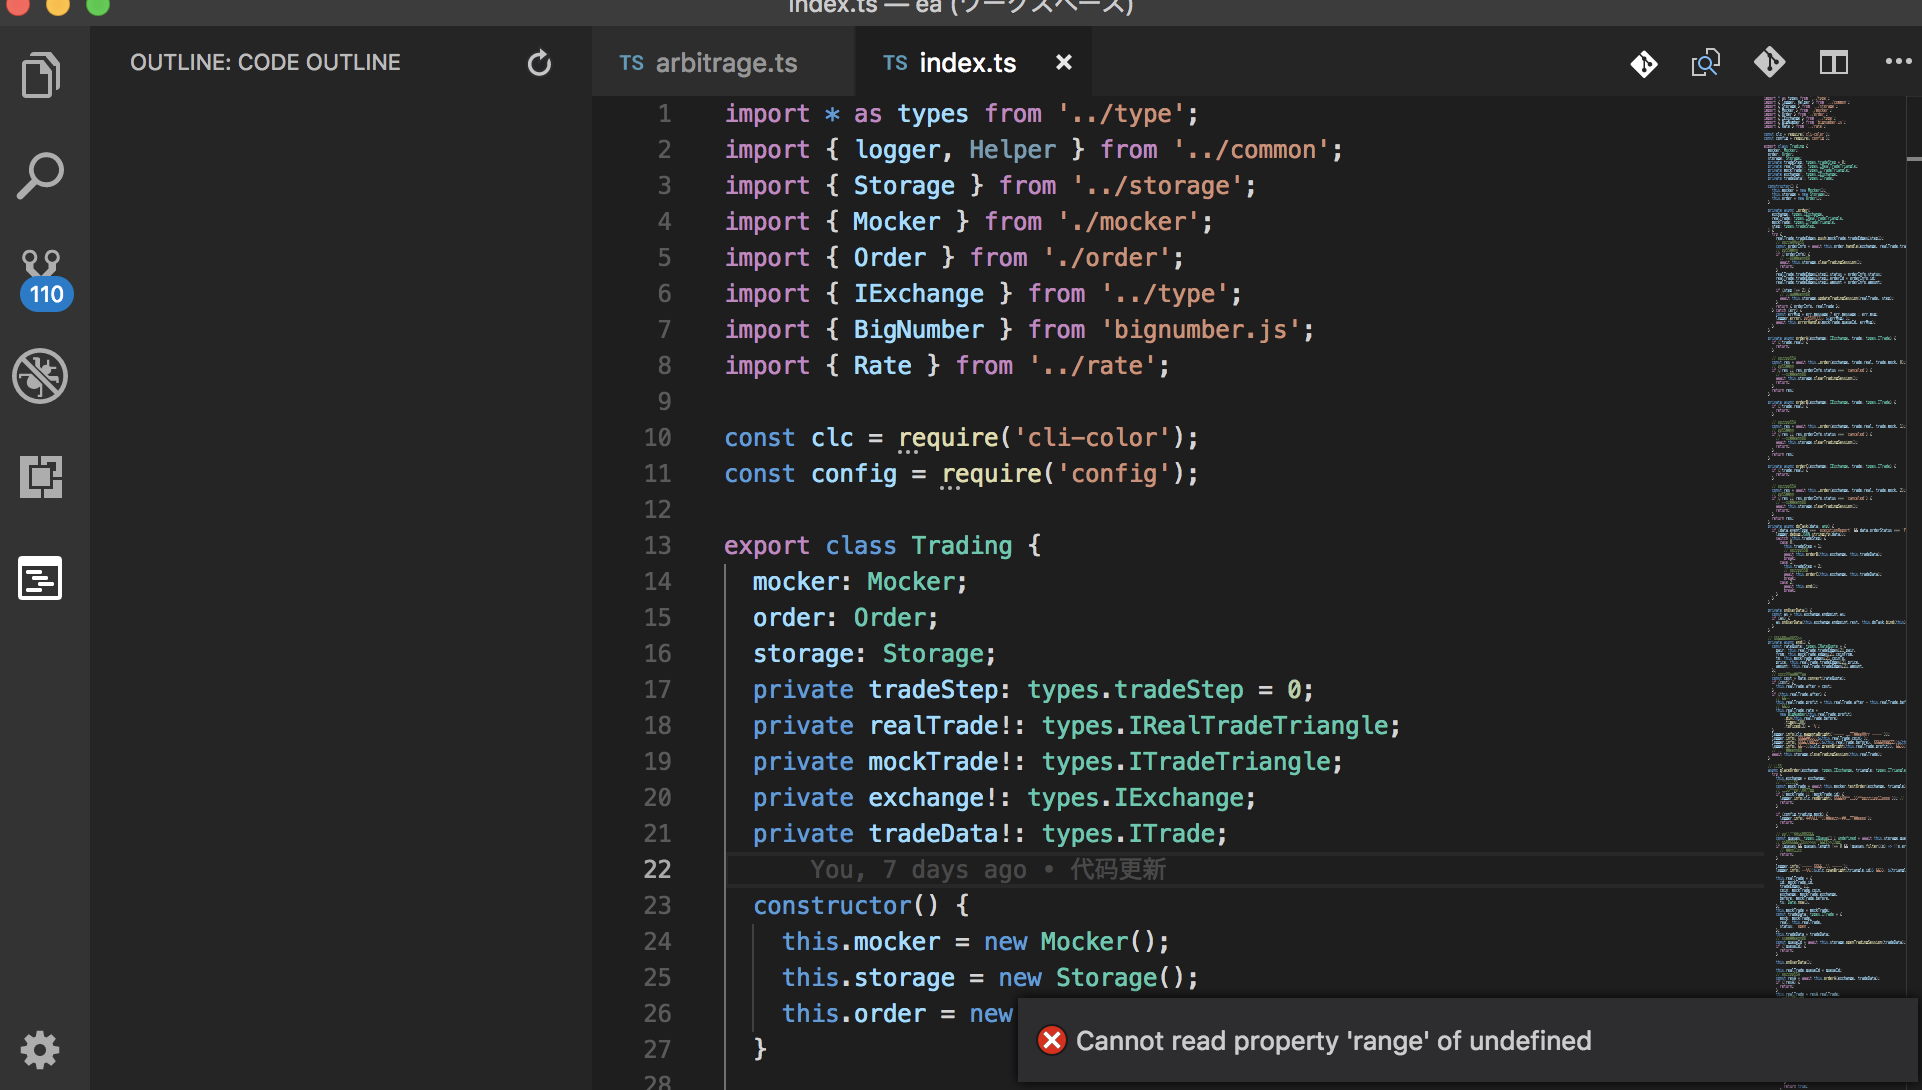The height and width of the screenshot is (1090, 1922).
Task: Click the error notification message
Action: coord(1332,1041)
